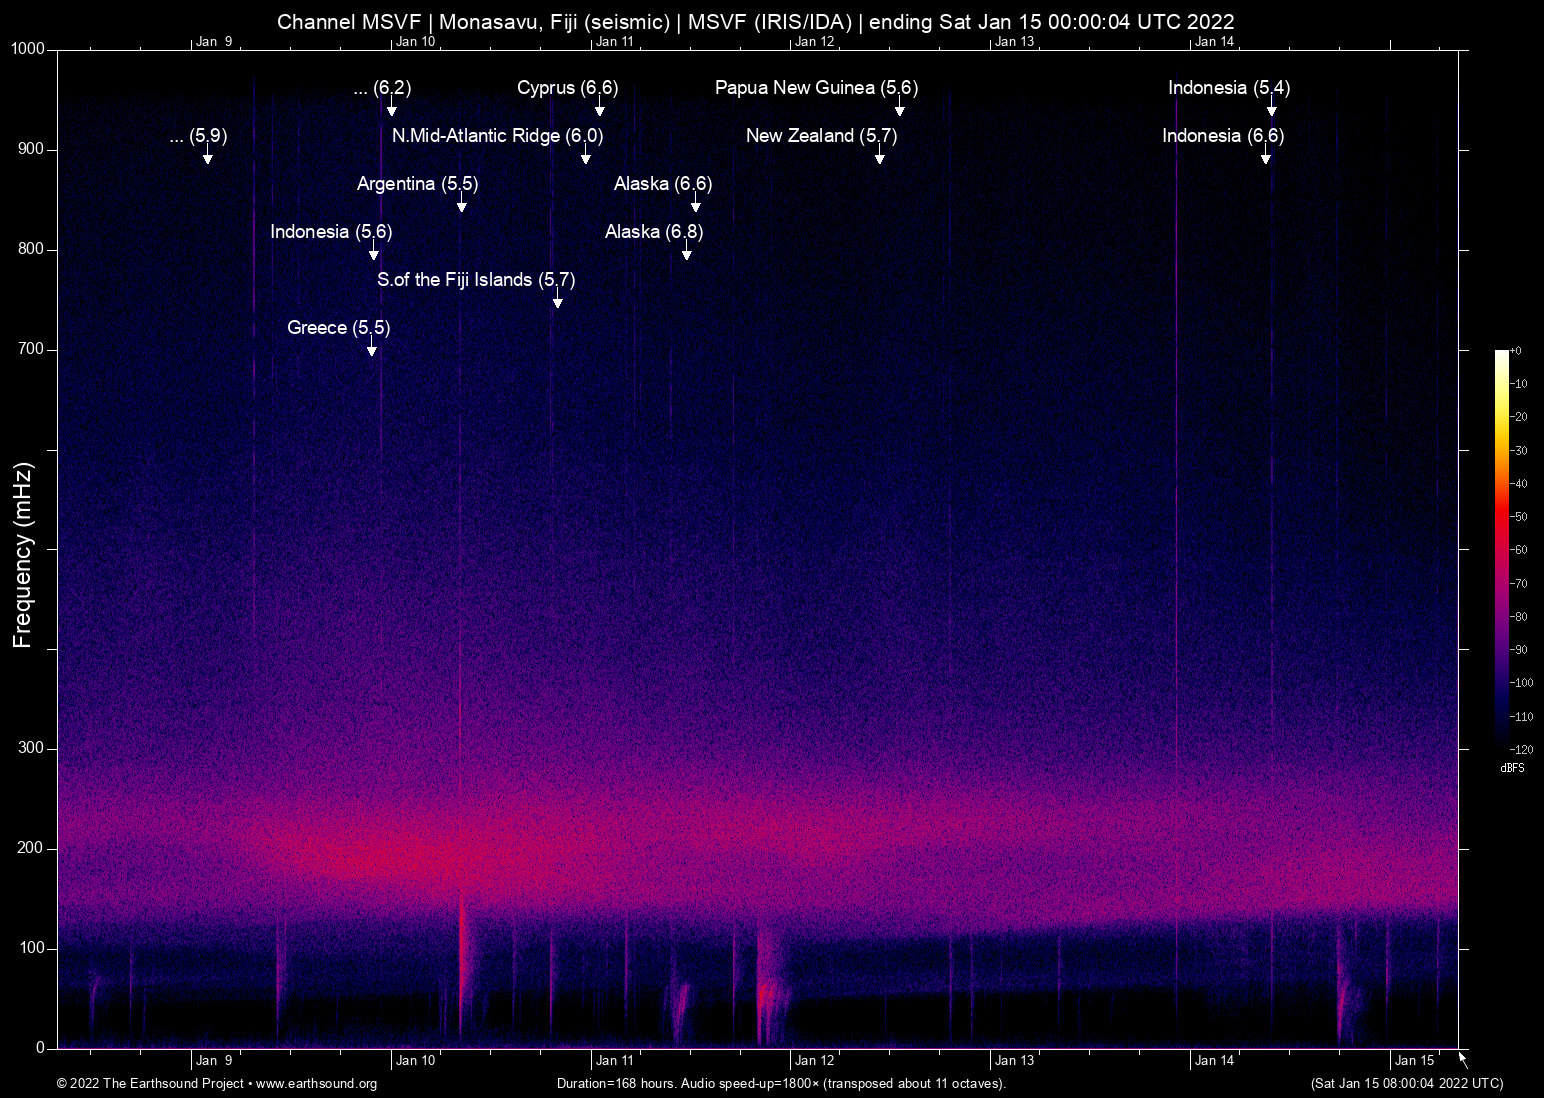The height and width of the screenshot is (1098, 1544).
Task: Click the Earthsound Project copyright text
Action: (x=150, y=1084)
